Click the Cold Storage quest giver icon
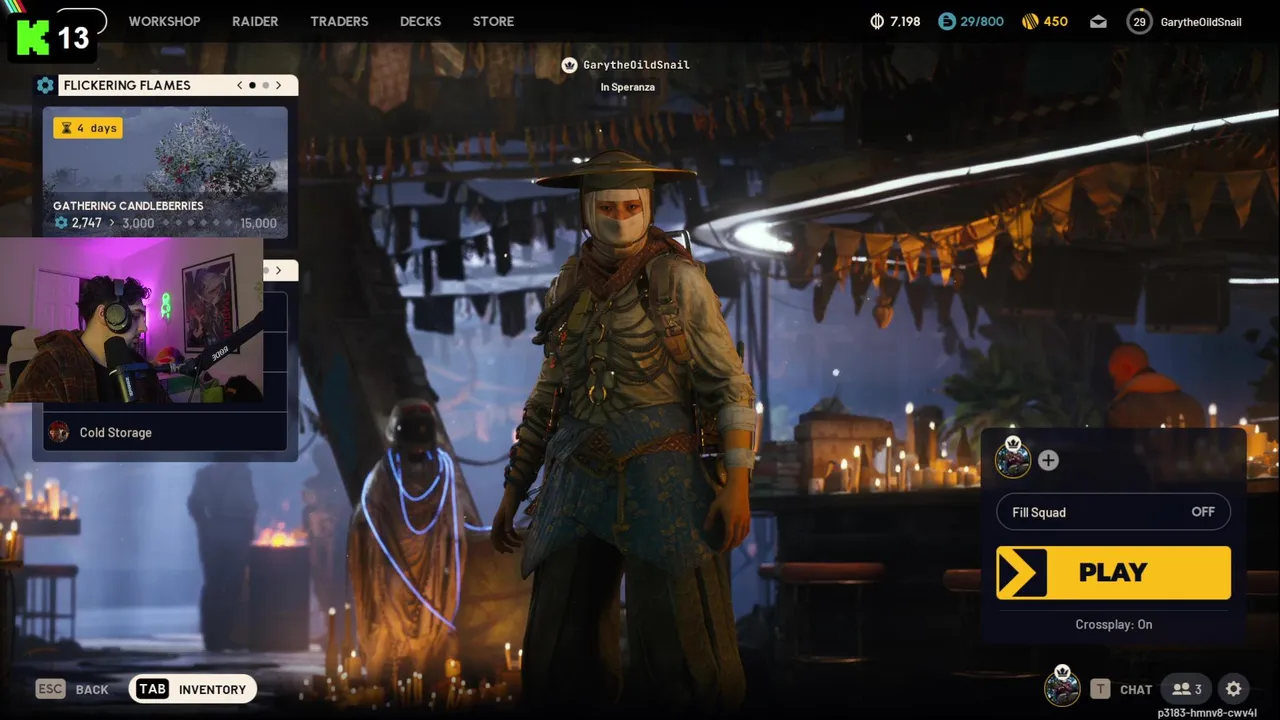1280x720 pixels. pos(59,432)
